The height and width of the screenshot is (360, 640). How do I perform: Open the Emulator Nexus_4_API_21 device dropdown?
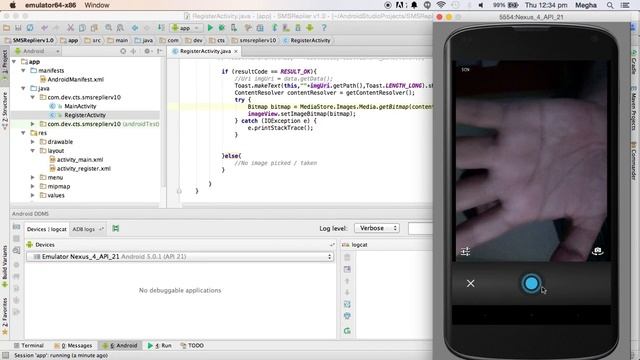pyautogui.click(x=180, y=257)
